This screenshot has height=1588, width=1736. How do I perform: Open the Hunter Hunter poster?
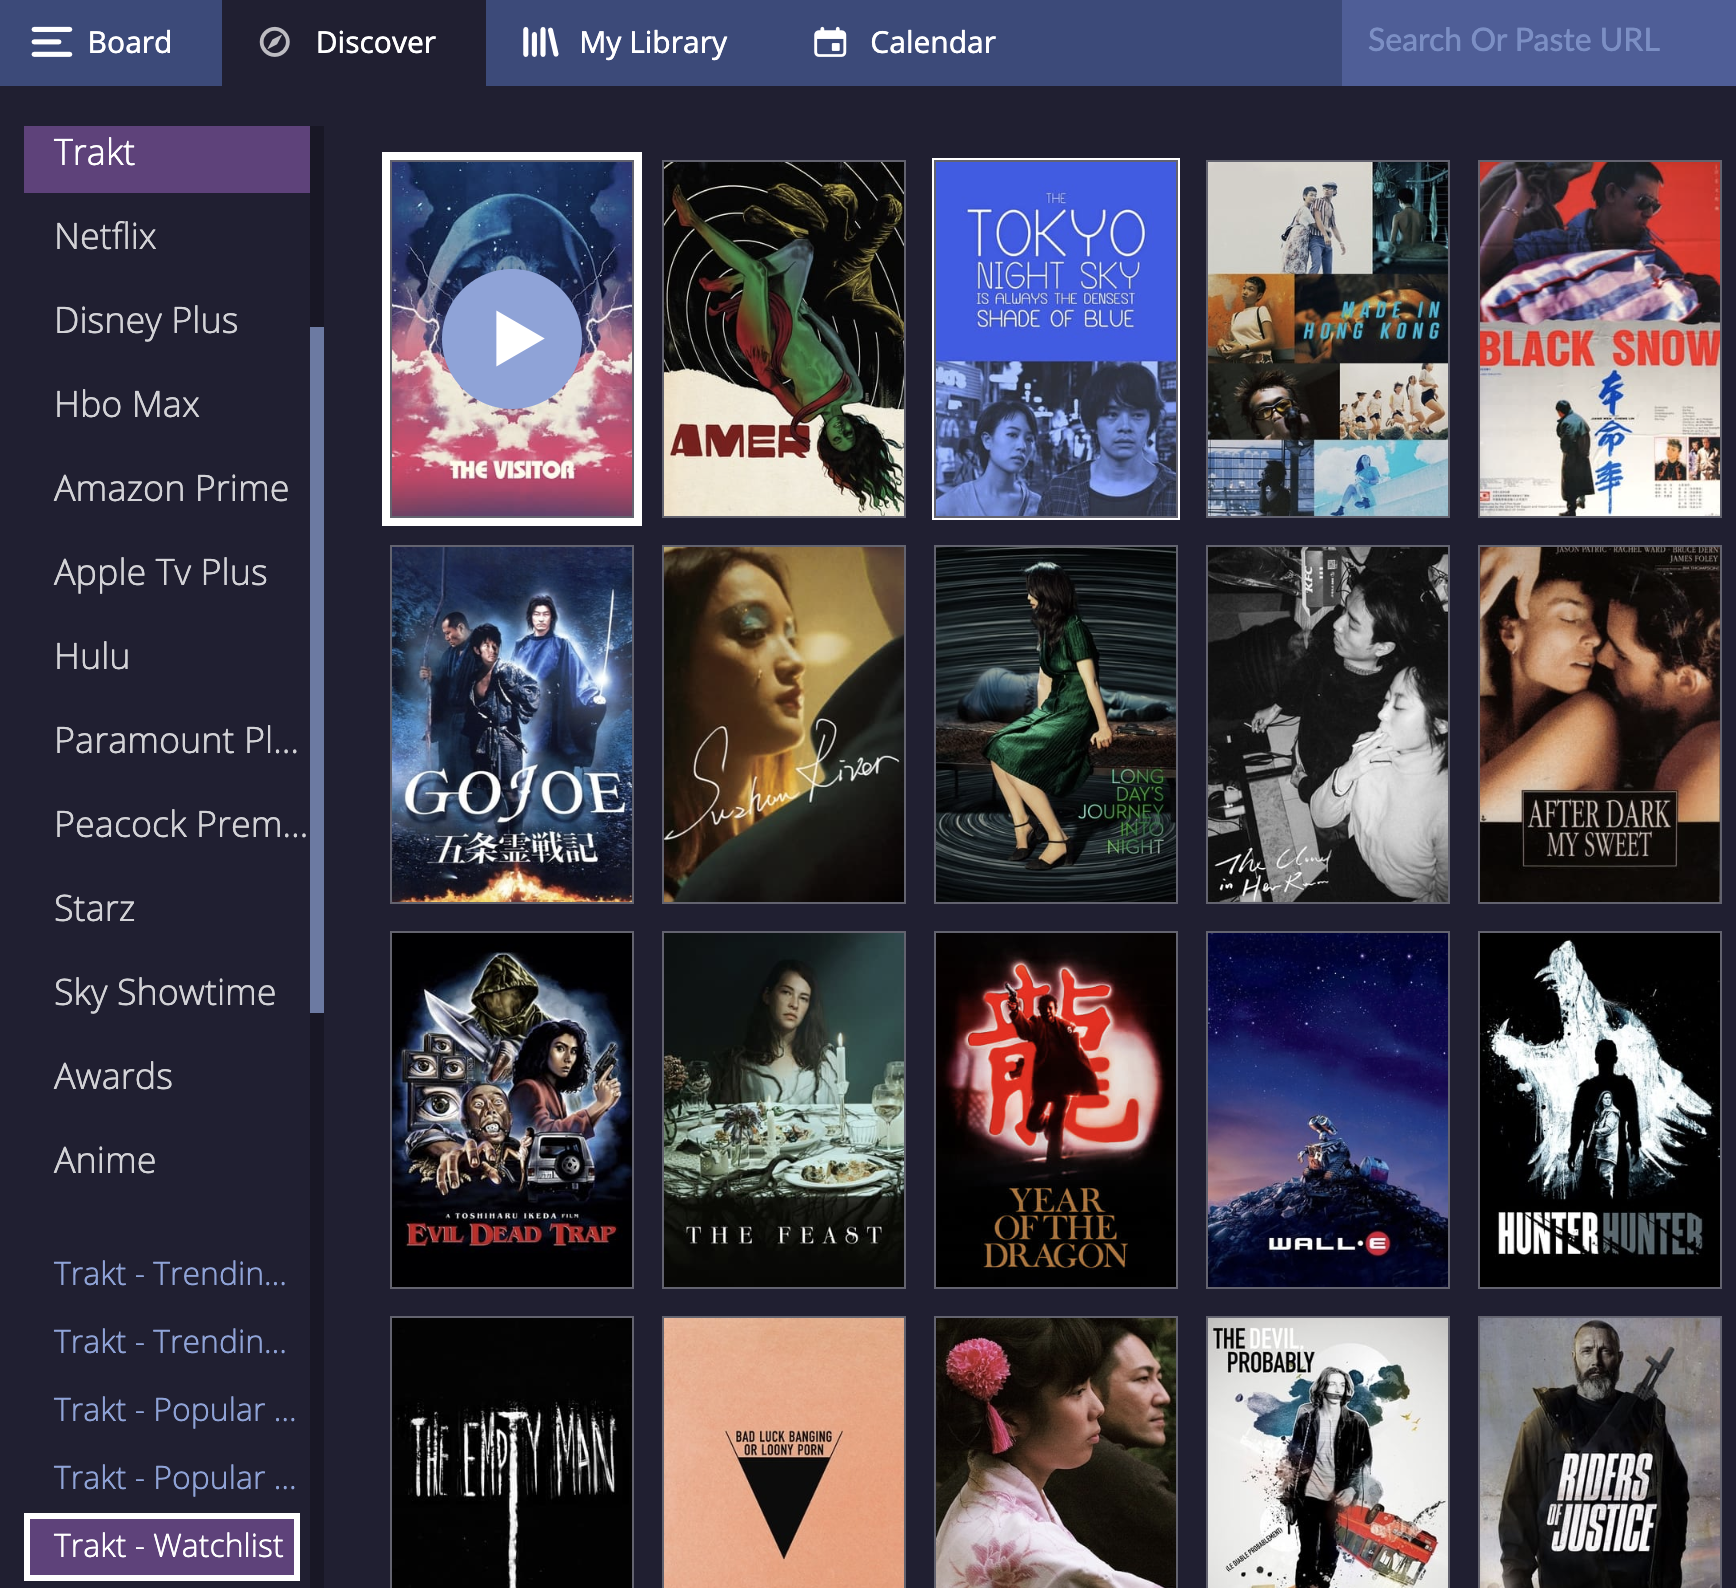point(1600,1110)
